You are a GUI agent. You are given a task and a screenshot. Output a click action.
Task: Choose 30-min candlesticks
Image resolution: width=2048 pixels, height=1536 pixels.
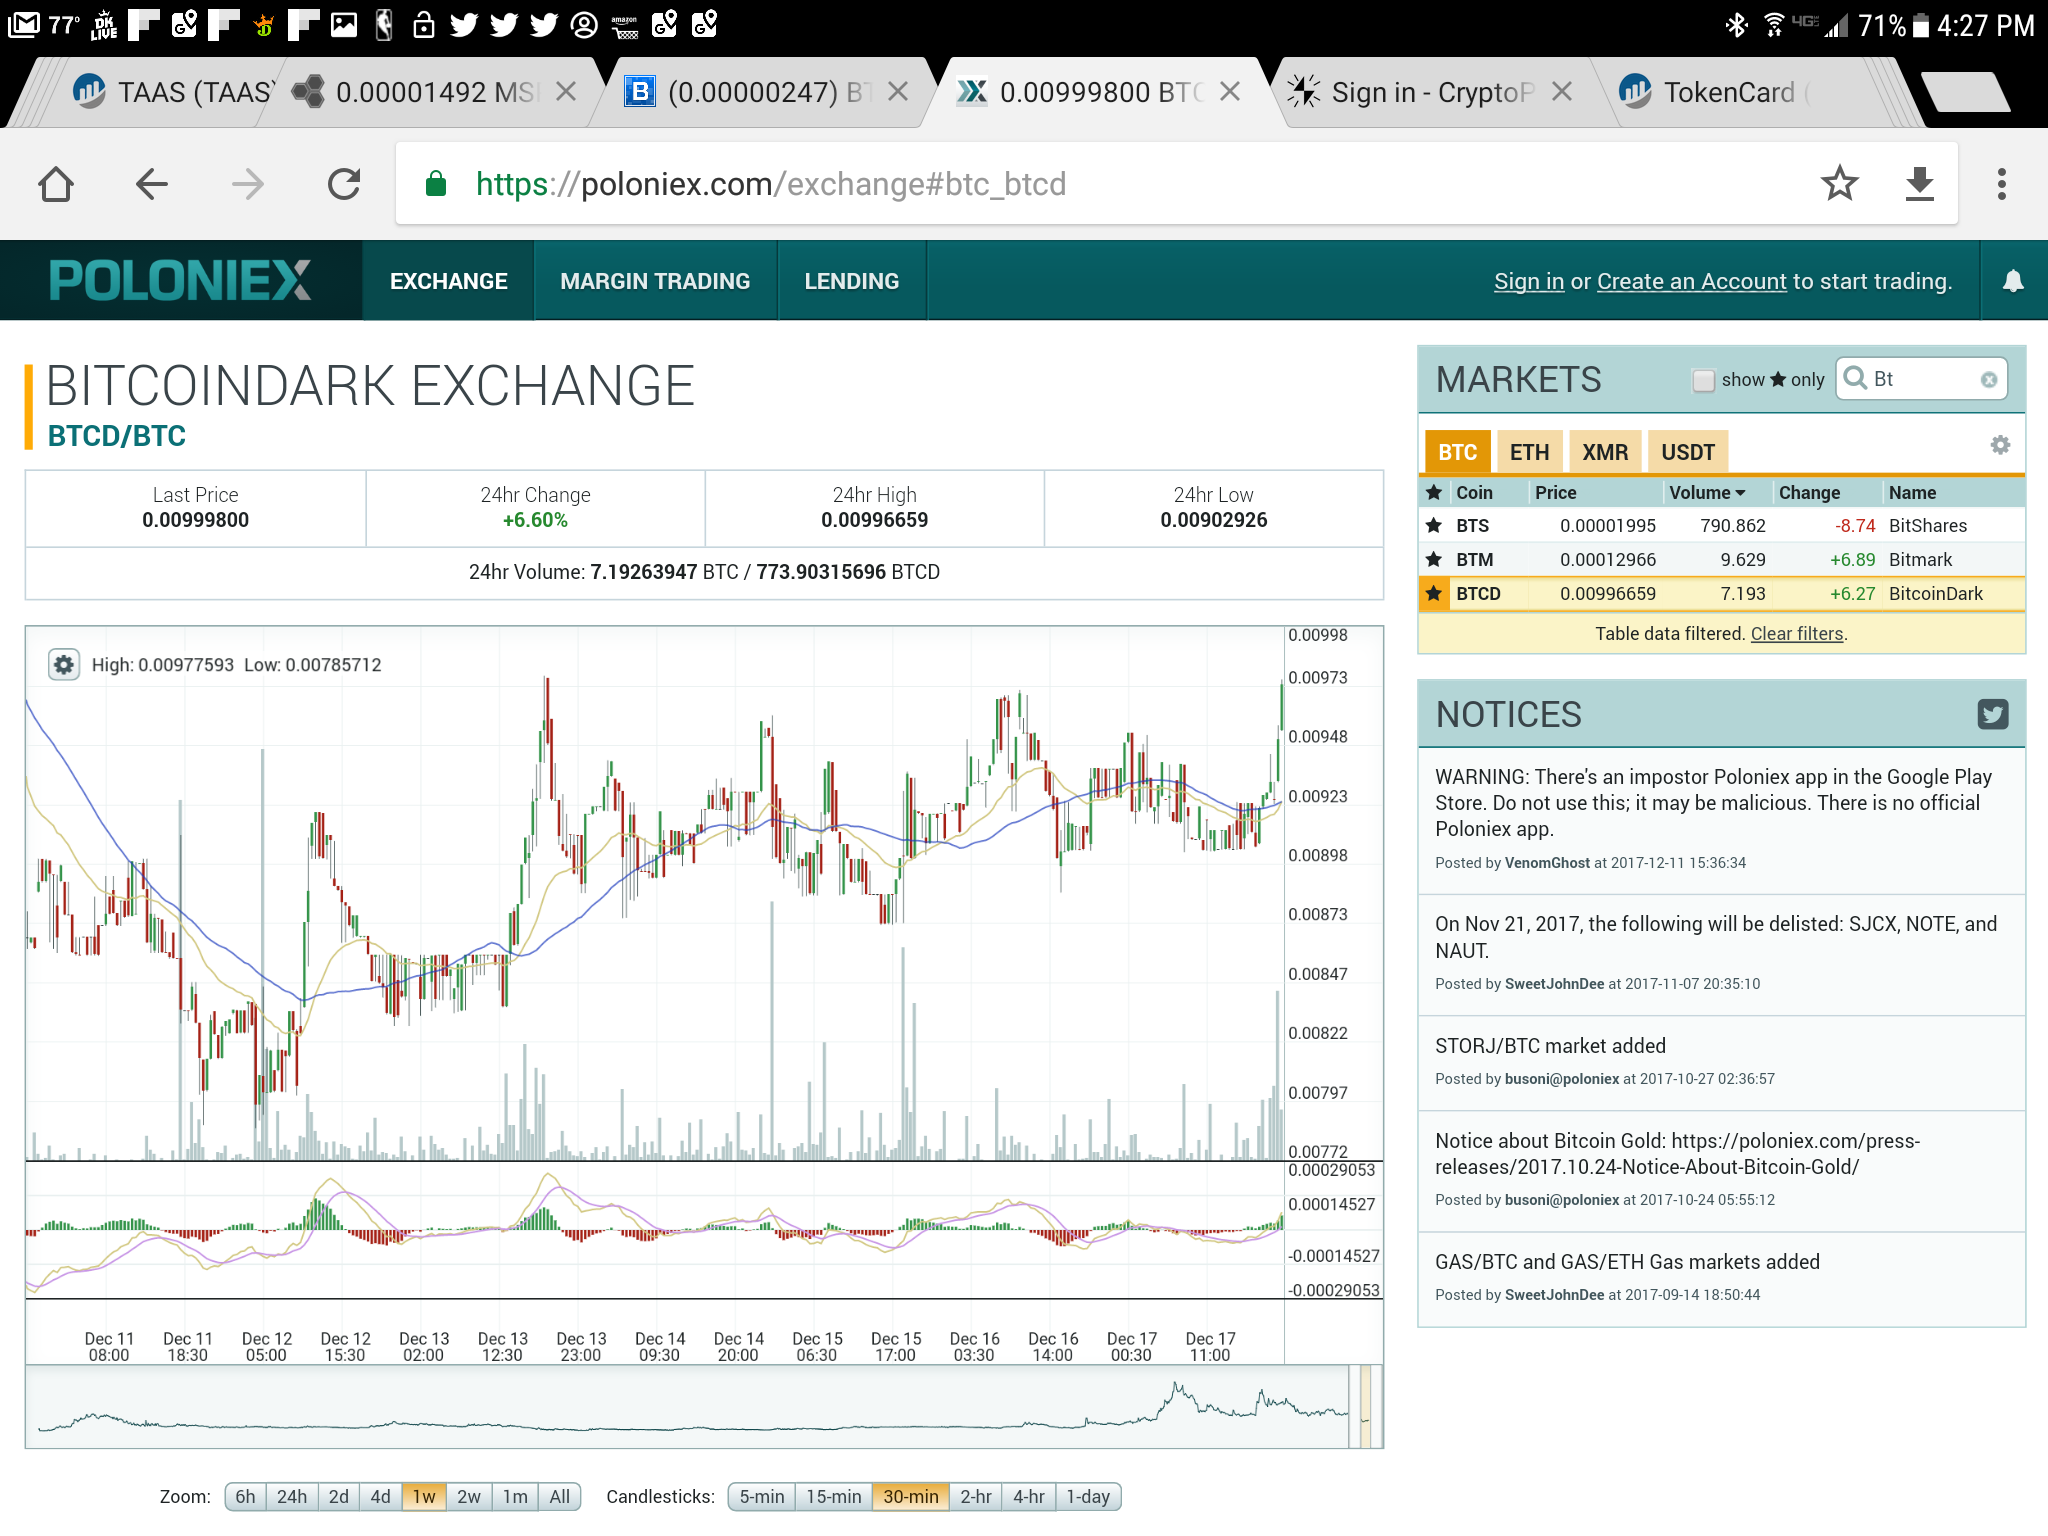[x=911, y=1497]
